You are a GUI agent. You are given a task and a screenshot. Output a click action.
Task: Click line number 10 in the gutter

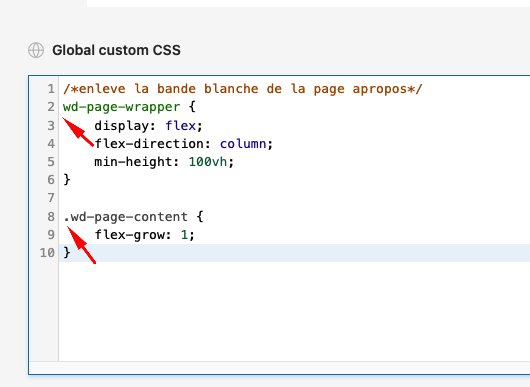[47, 253]
